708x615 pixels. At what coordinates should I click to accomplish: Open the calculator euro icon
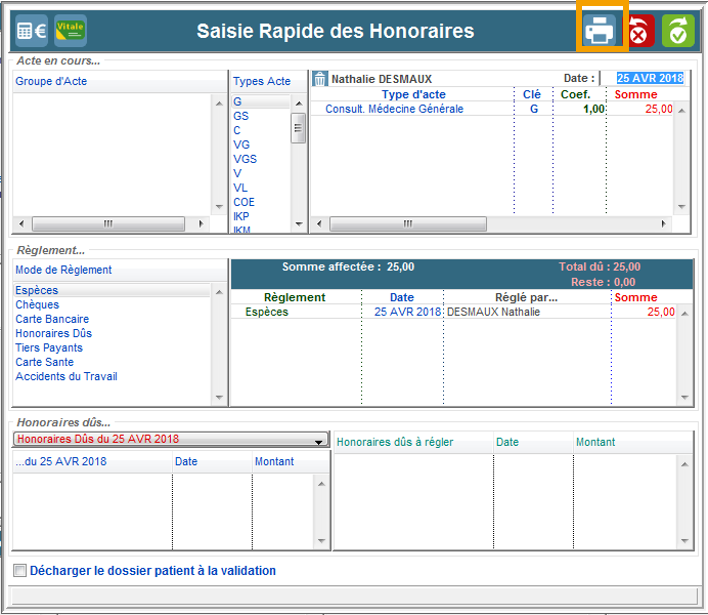31,31
